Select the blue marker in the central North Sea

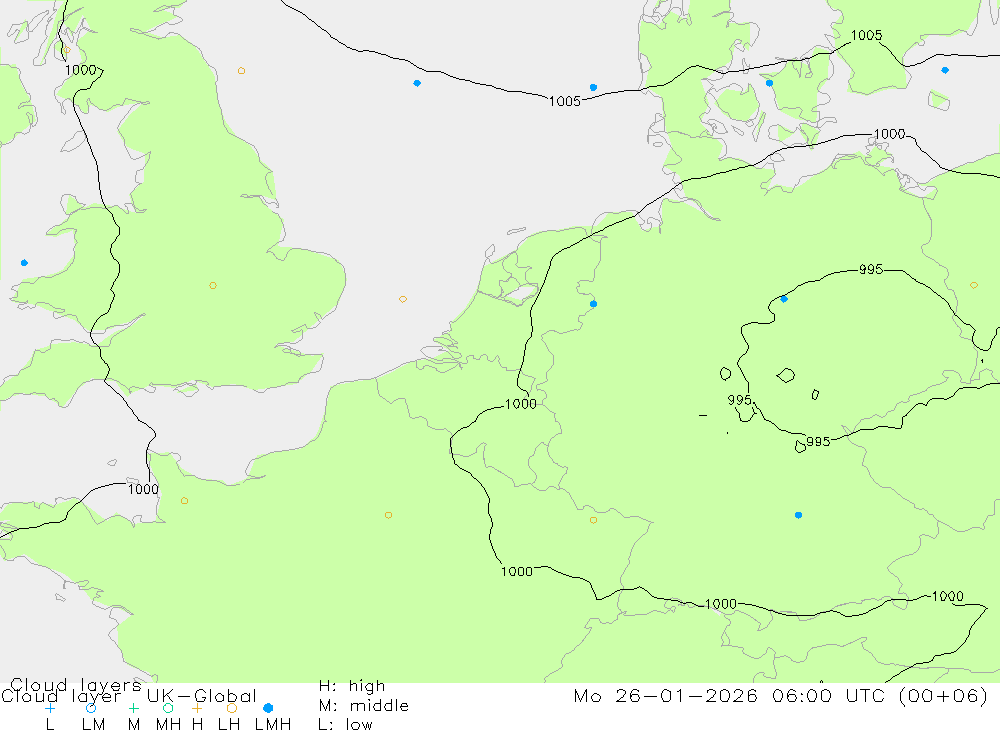pos(417,84)
